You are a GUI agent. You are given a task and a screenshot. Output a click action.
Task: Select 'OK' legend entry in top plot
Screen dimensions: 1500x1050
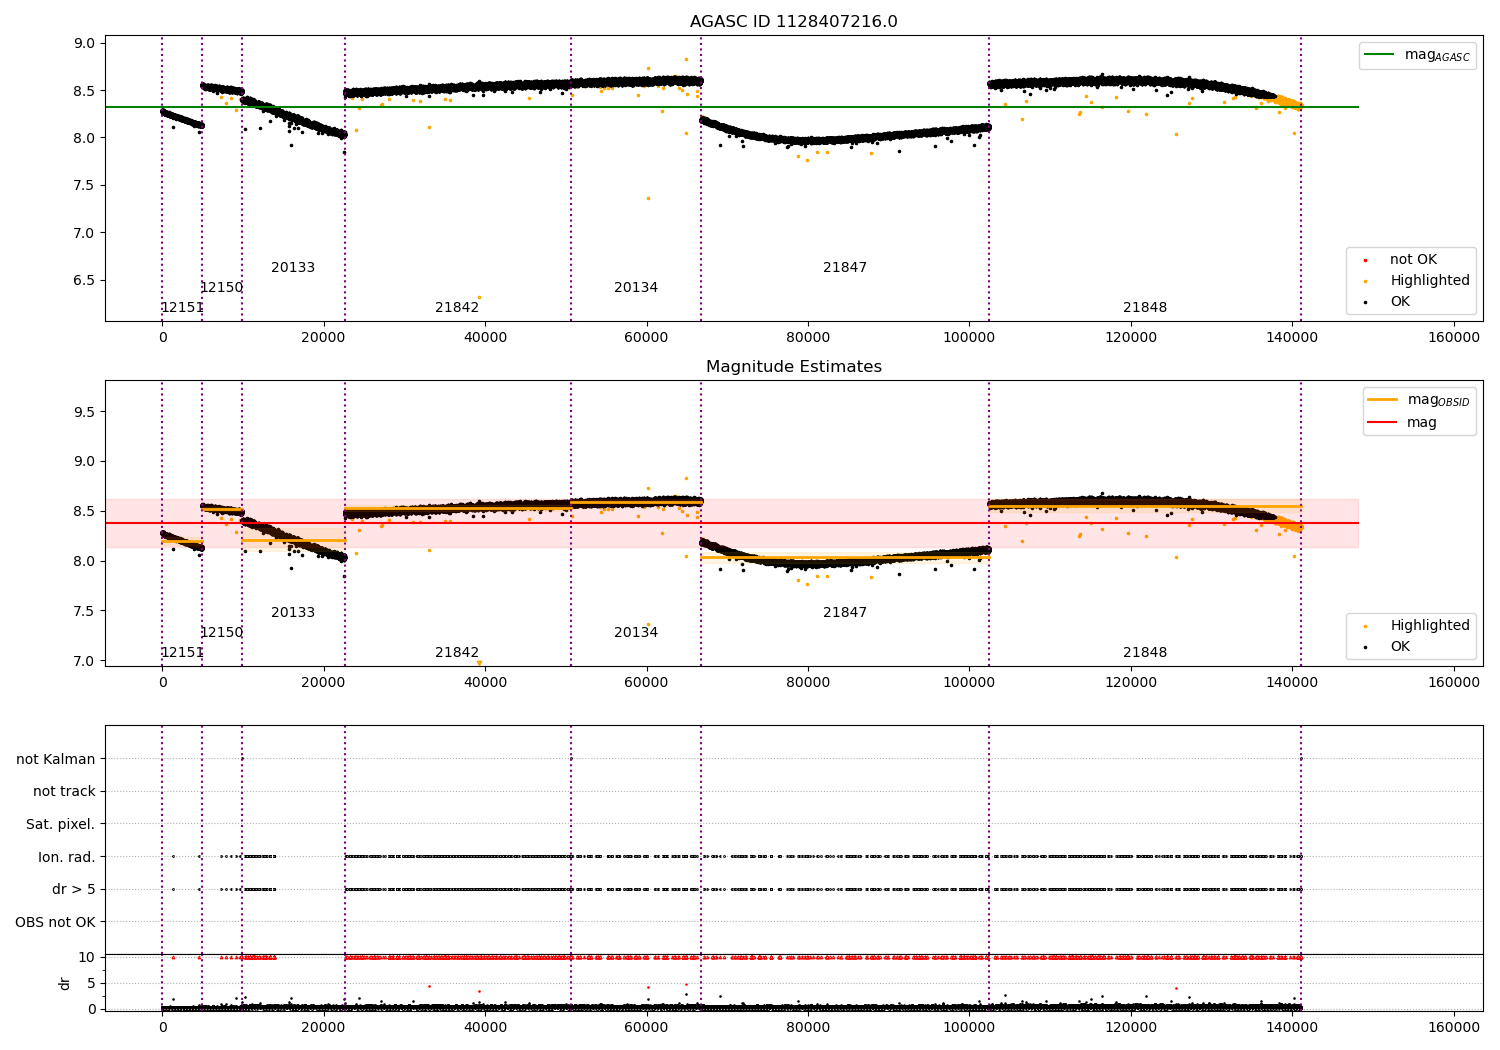[x=1399, y=302]
